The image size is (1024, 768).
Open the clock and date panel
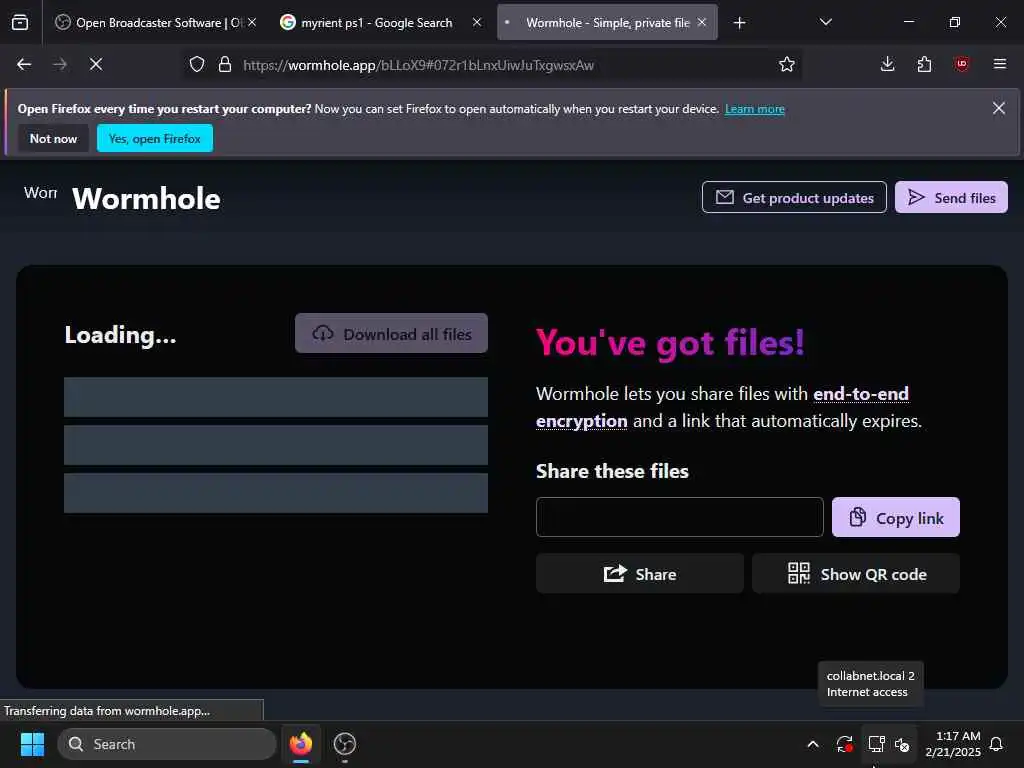pyautogui.click(x=953, y=744)
